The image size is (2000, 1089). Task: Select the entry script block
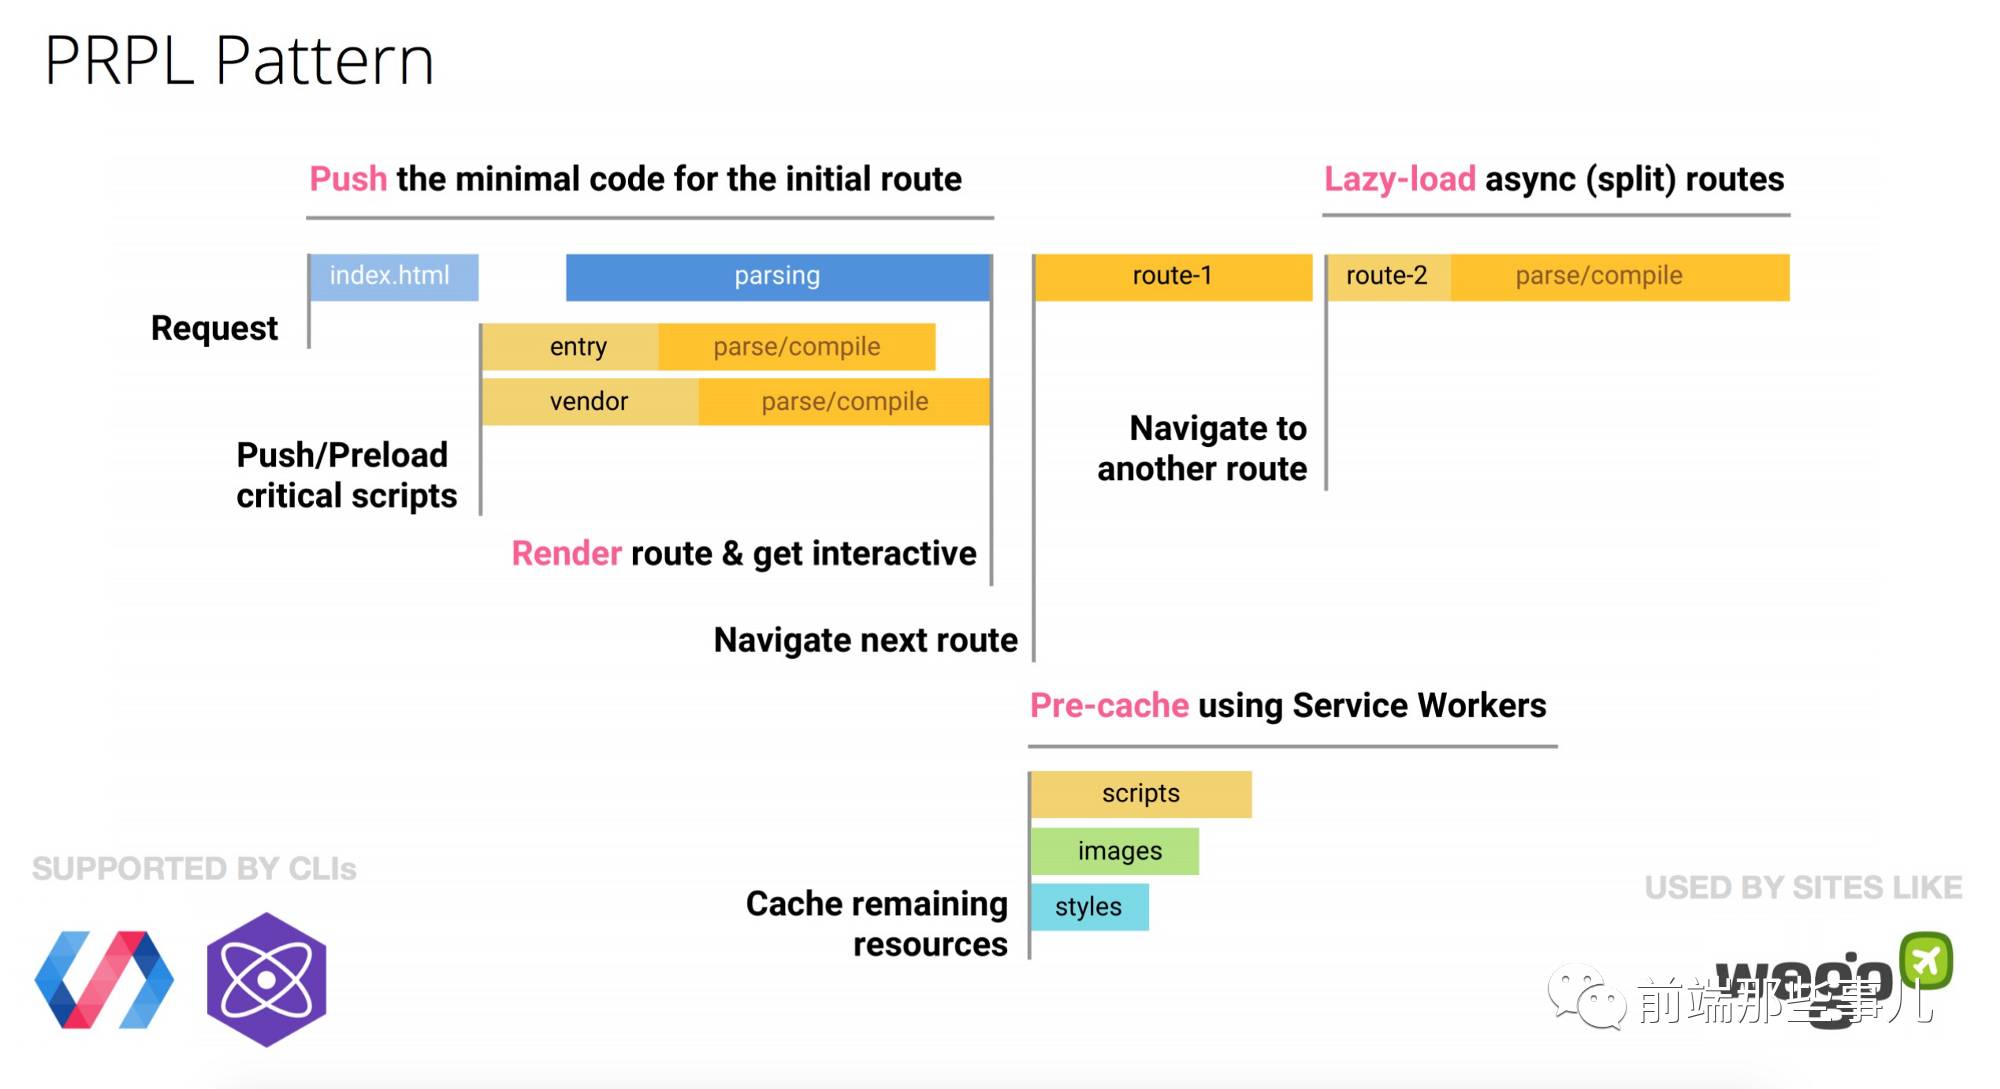pyautogui.click(x=570, y=347)
